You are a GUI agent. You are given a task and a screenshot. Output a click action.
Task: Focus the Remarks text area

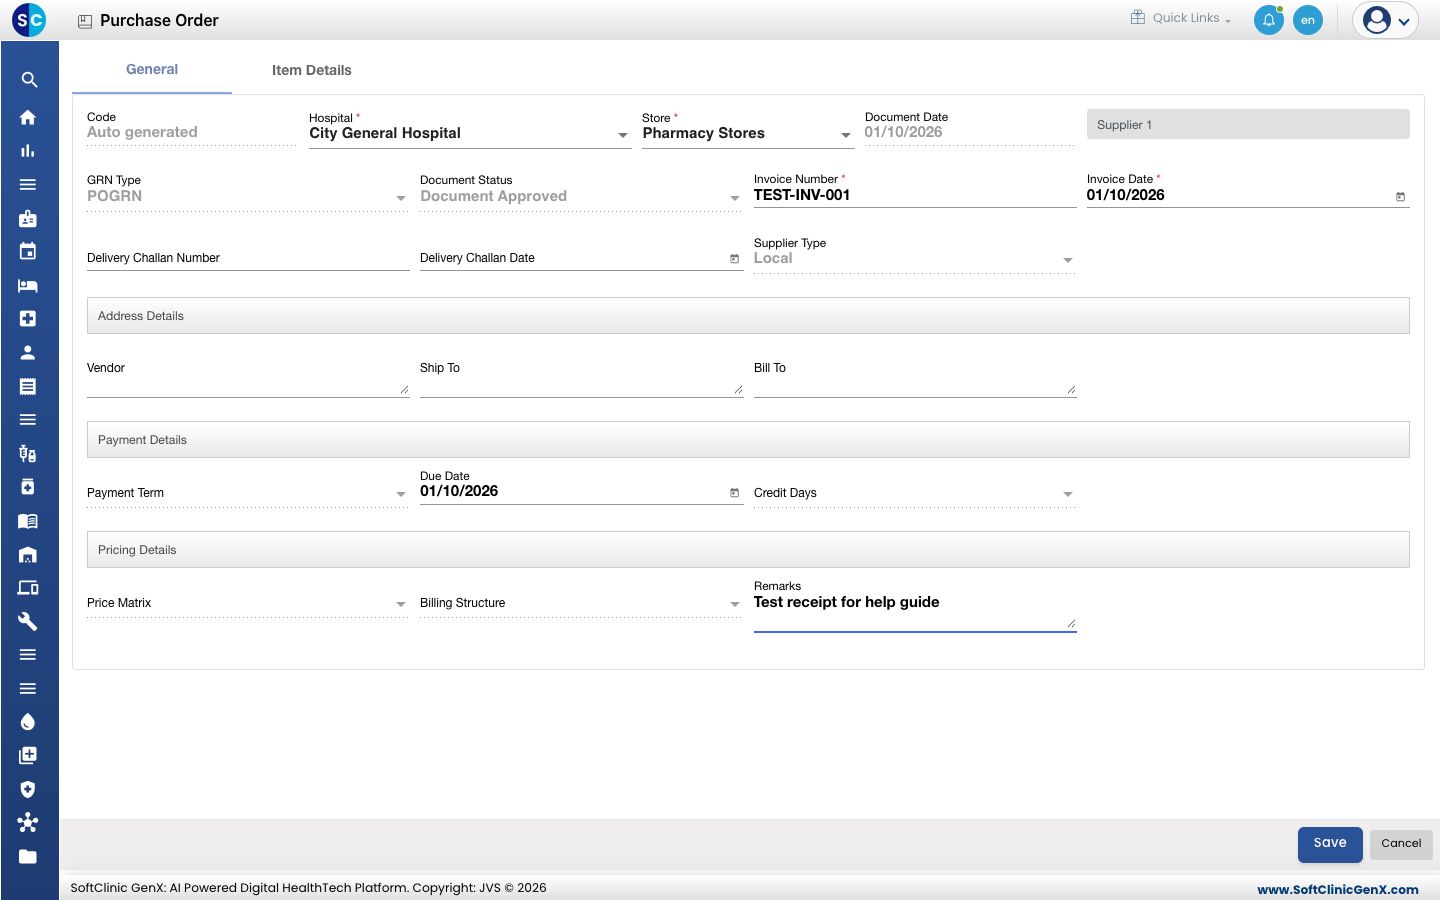pos(915,612)
